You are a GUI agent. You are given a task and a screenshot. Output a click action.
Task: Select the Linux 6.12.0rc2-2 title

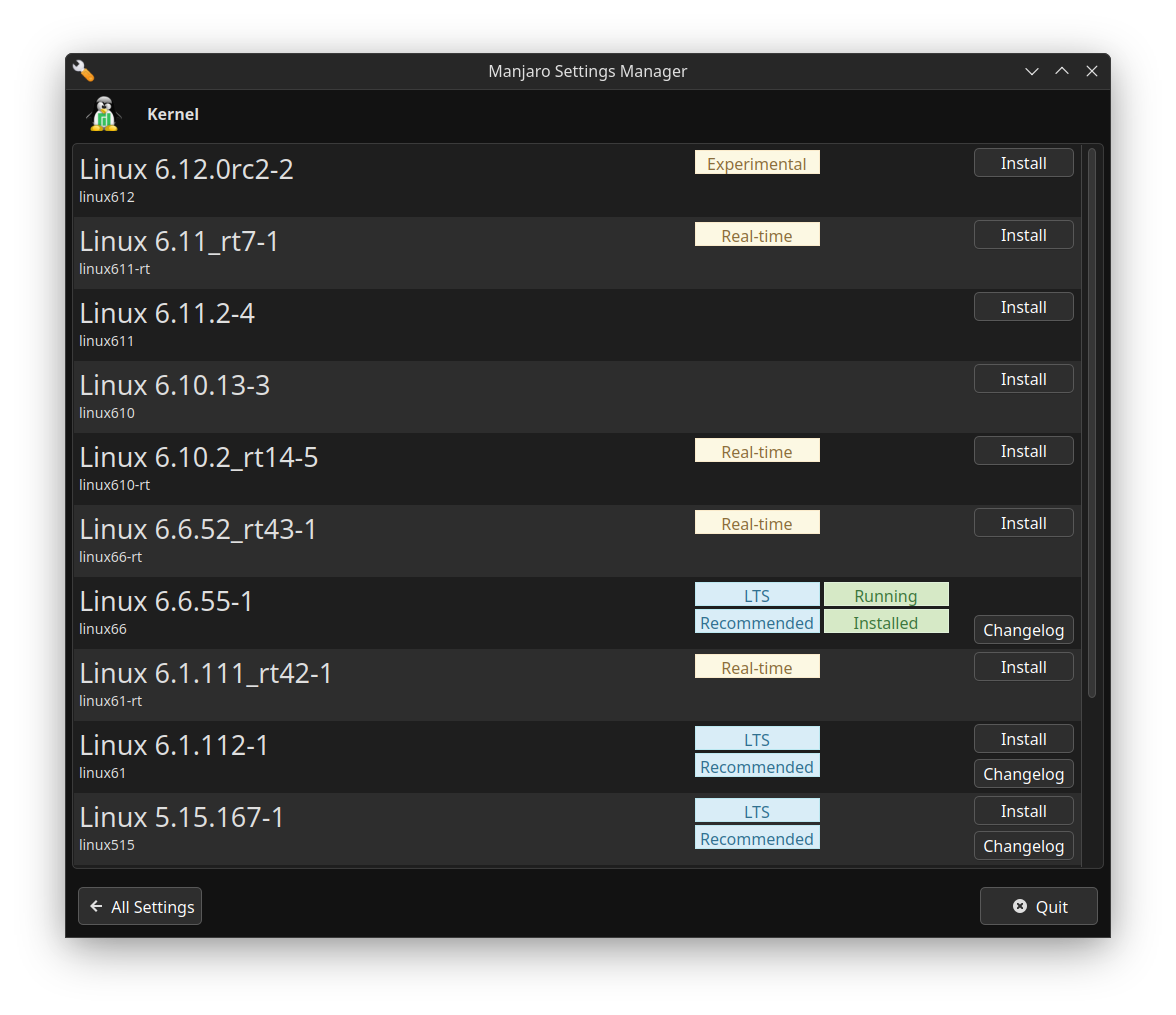tap(186, 169)
